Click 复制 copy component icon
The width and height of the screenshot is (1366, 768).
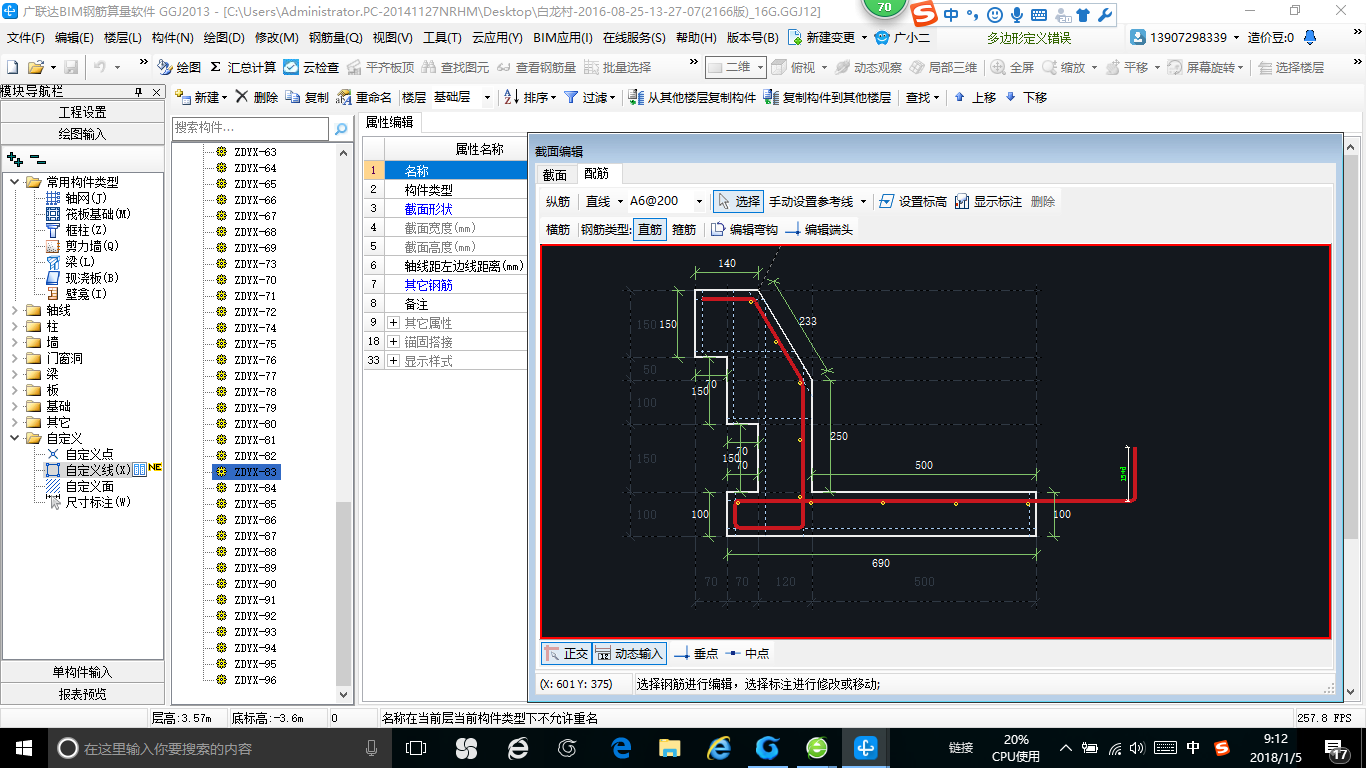(x=307, y=97)
